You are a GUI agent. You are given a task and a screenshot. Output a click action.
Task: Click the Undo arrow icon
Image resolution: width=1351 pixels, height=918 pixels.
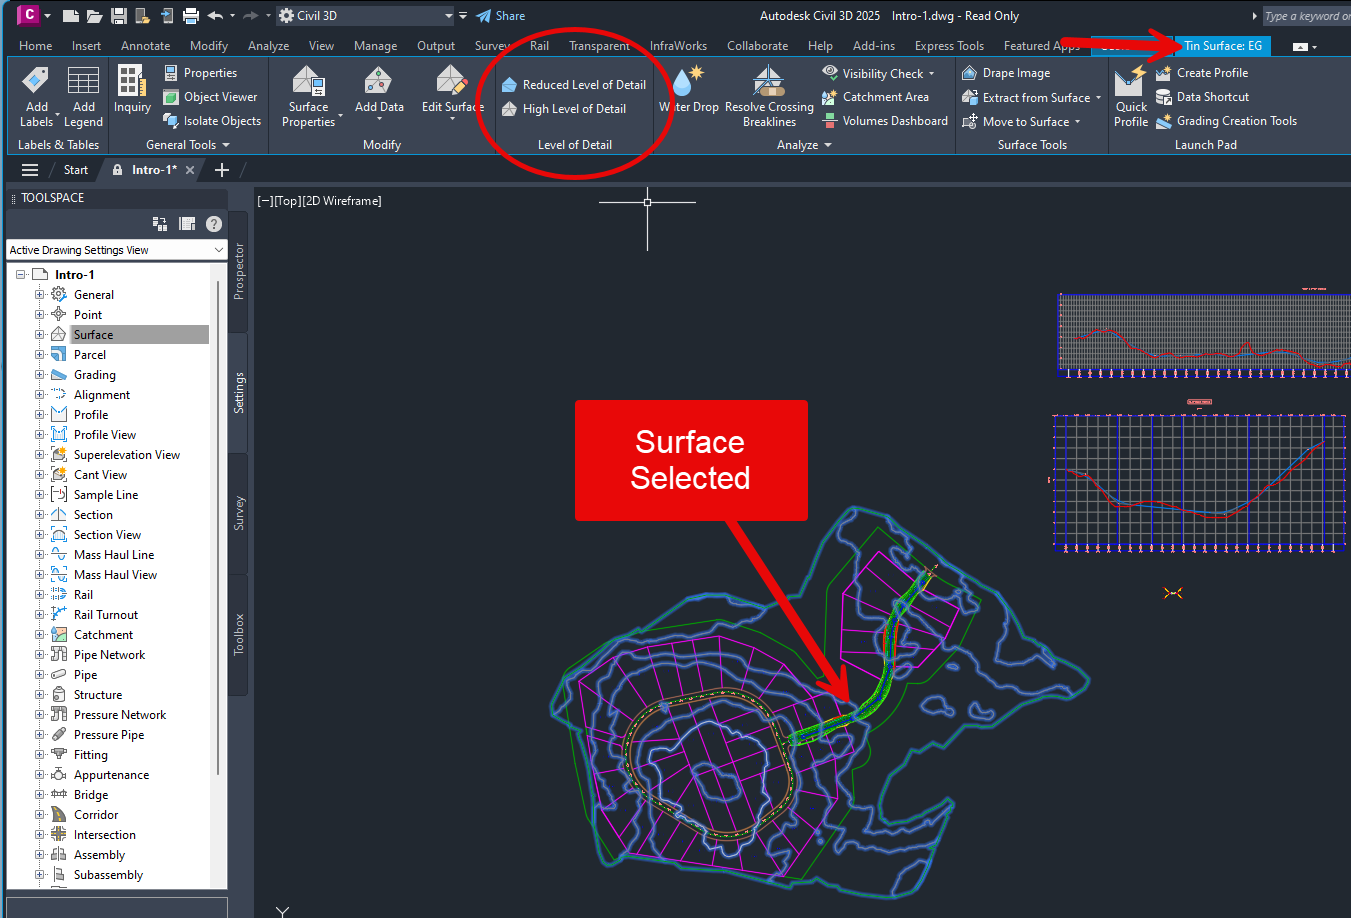pyautogui.click(x=215, y=16)
